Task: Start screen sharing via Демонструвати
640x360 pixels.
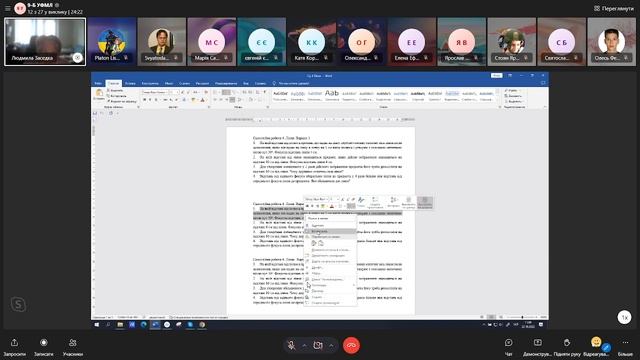Action: (538, 347)
